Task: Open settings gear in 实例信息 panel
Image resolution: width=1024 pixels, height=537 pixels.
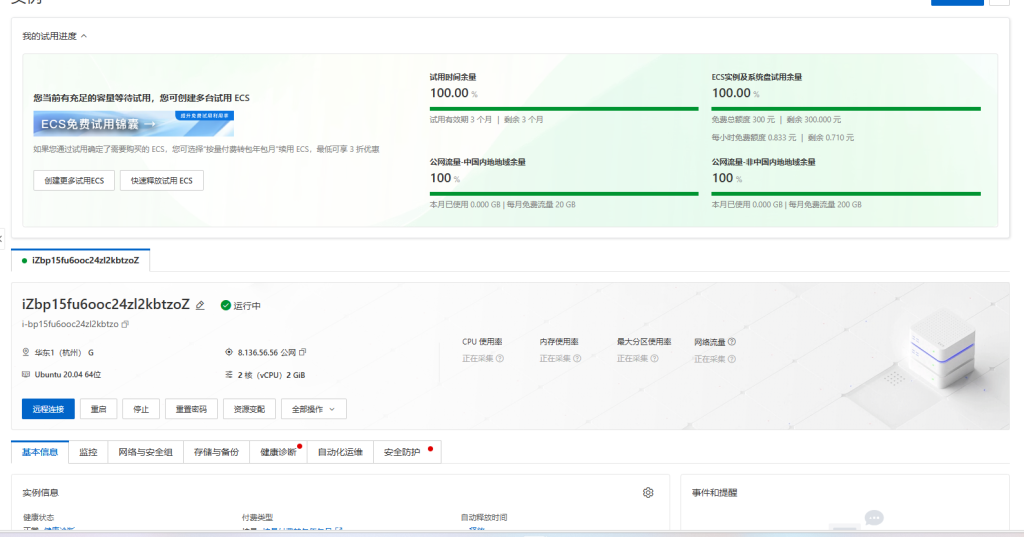Action: pos(648,493)
